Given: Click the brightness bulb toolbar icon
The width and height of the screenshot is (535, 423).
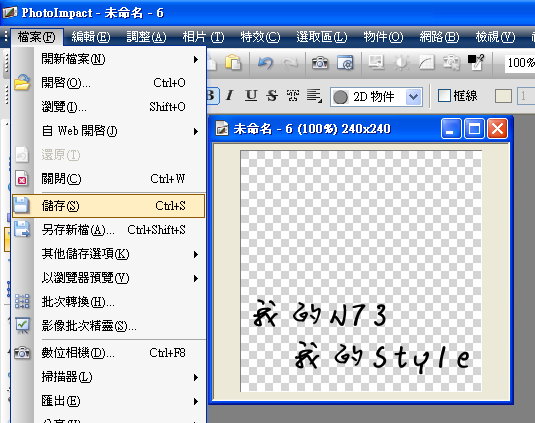Looking at the screenshot, I should click(x=401, y=62).
